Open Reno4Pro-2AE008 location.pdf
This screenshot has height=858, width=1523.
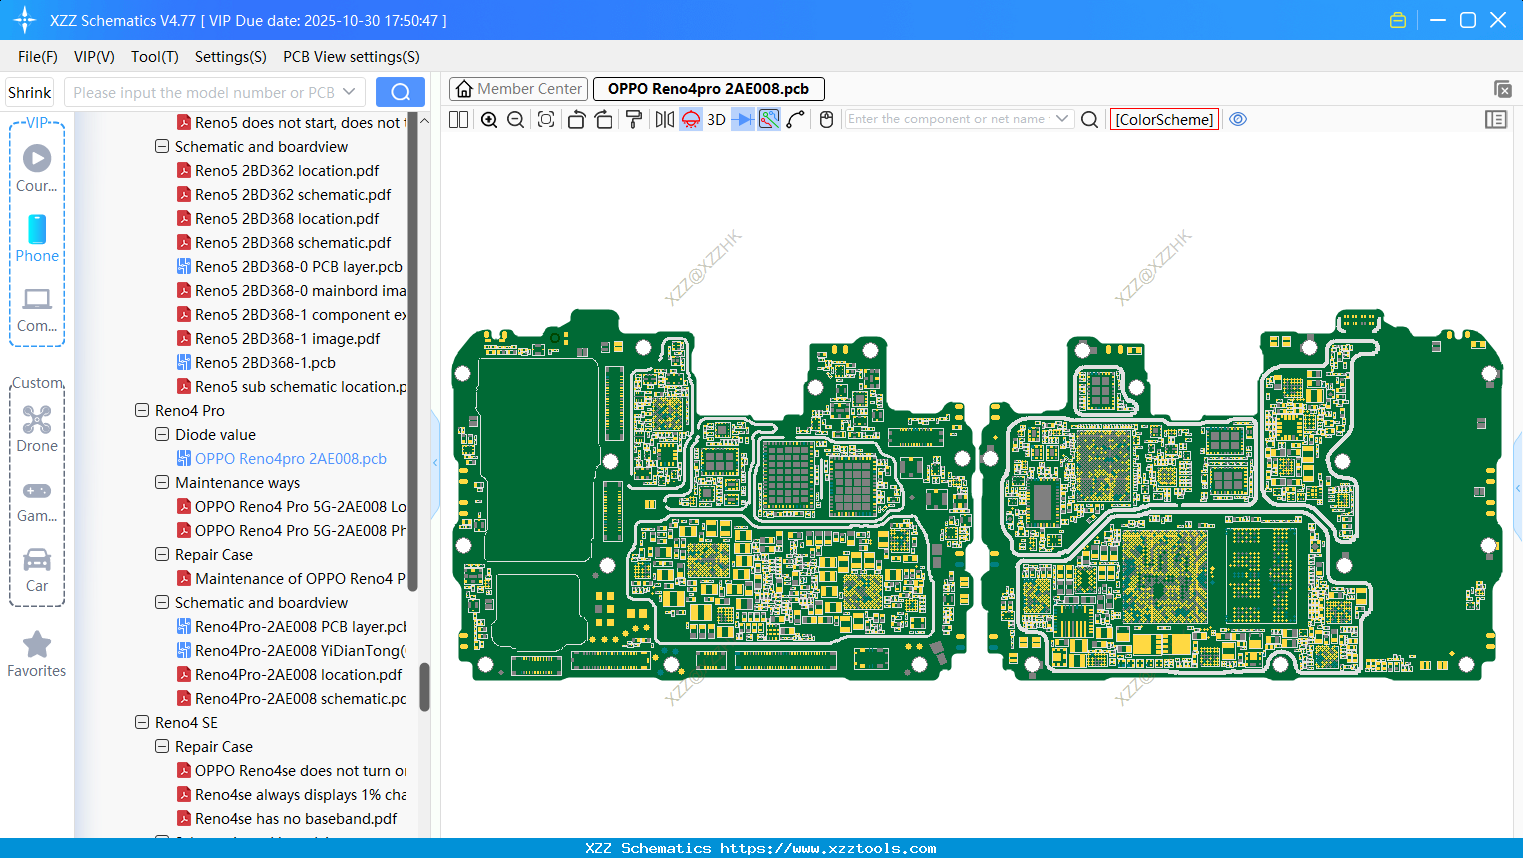point(298,675)
